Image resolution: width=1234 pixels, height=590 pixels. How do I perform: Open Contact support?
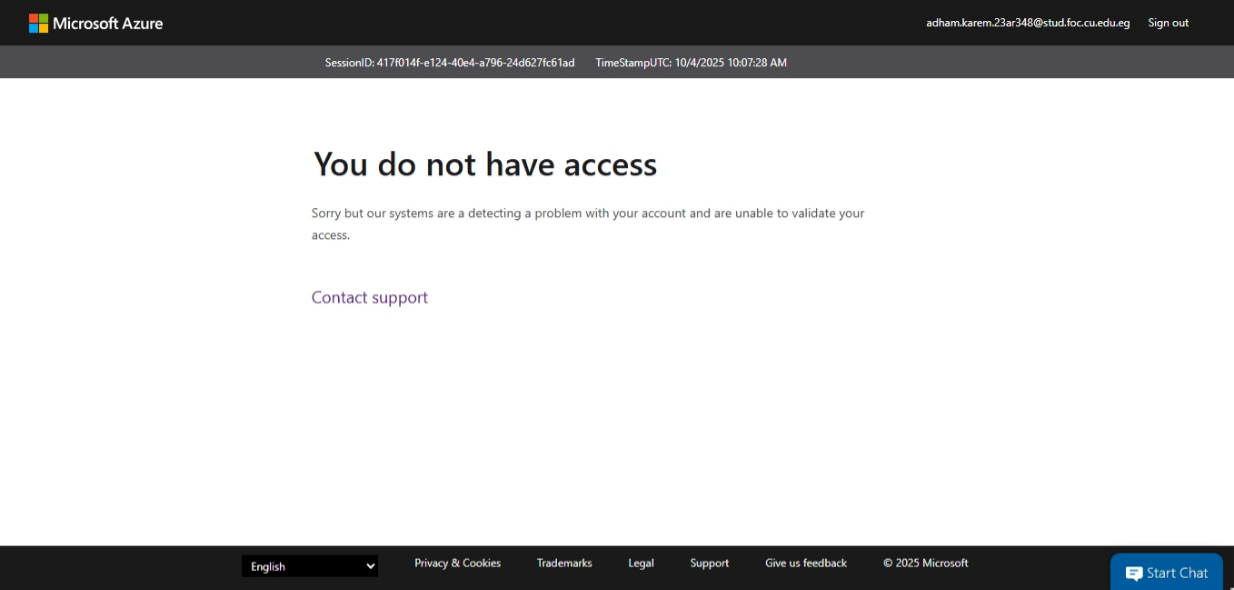point(369,297)
